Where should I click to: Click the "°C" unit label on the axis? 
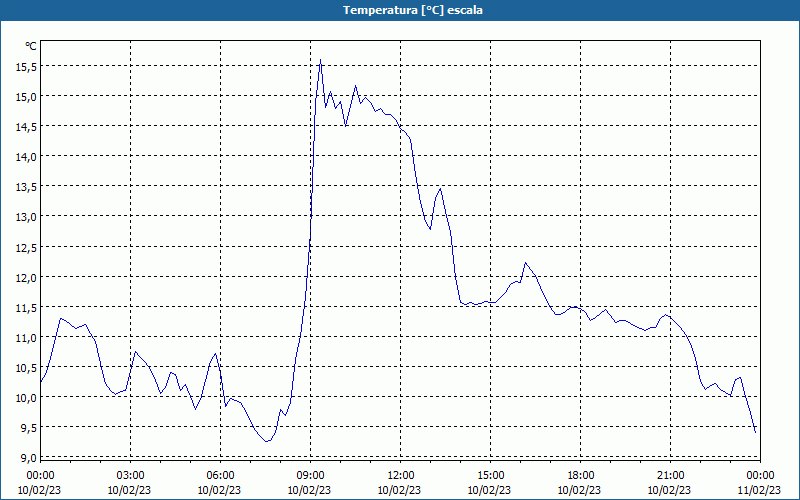(x=31, y=46)
